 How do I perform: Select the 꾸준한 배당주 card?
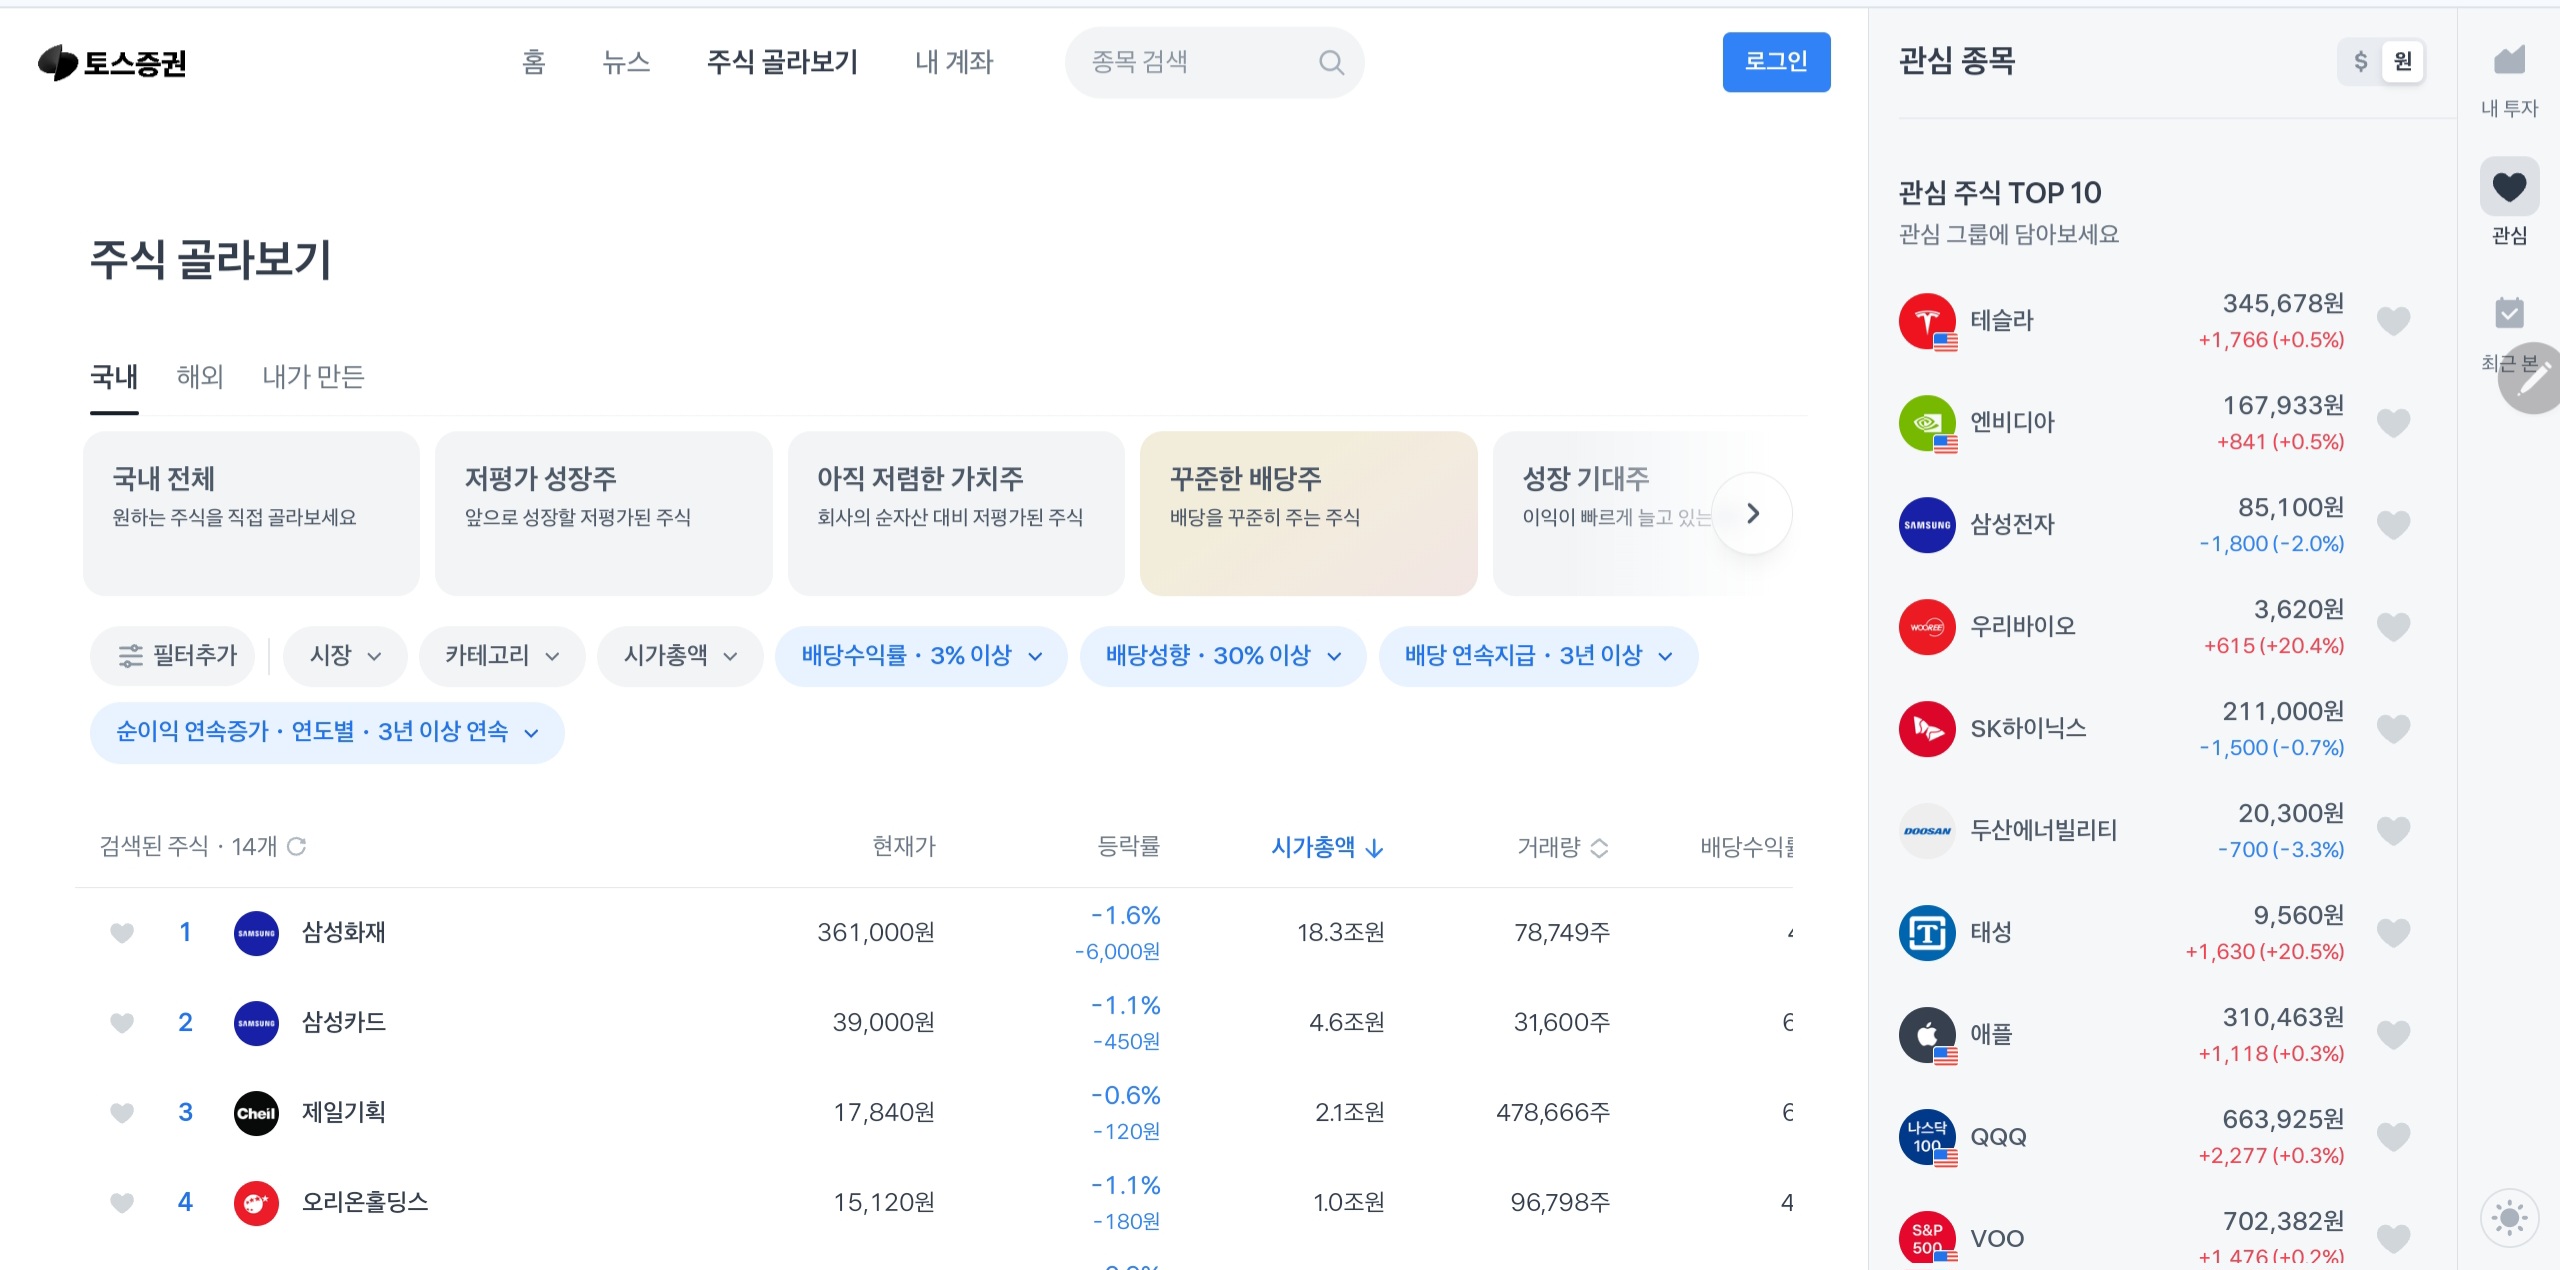pos(1309,513)
